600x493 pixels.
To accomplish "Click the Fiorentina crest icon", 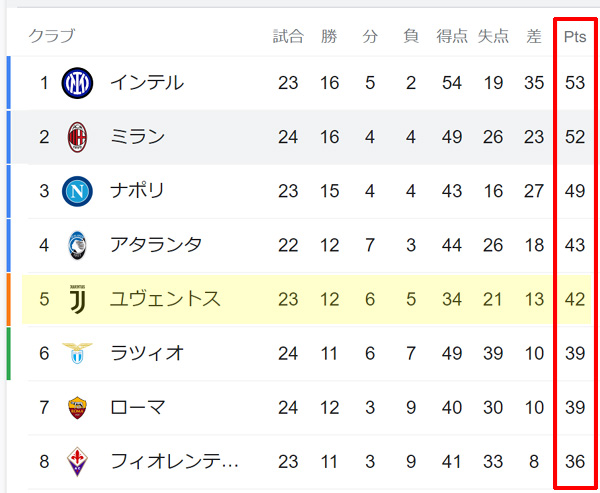I will (76, 461).
